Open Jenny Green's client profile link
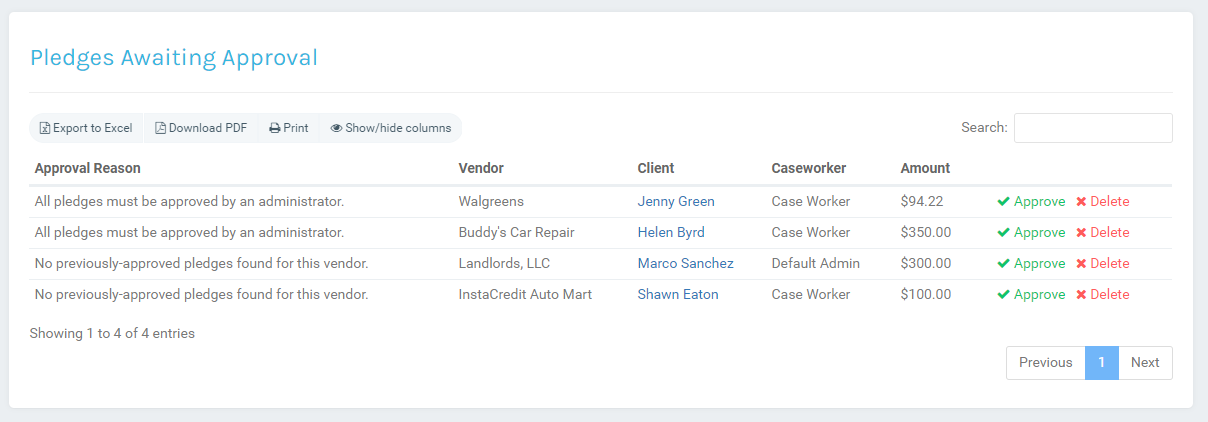 (676, 201)
